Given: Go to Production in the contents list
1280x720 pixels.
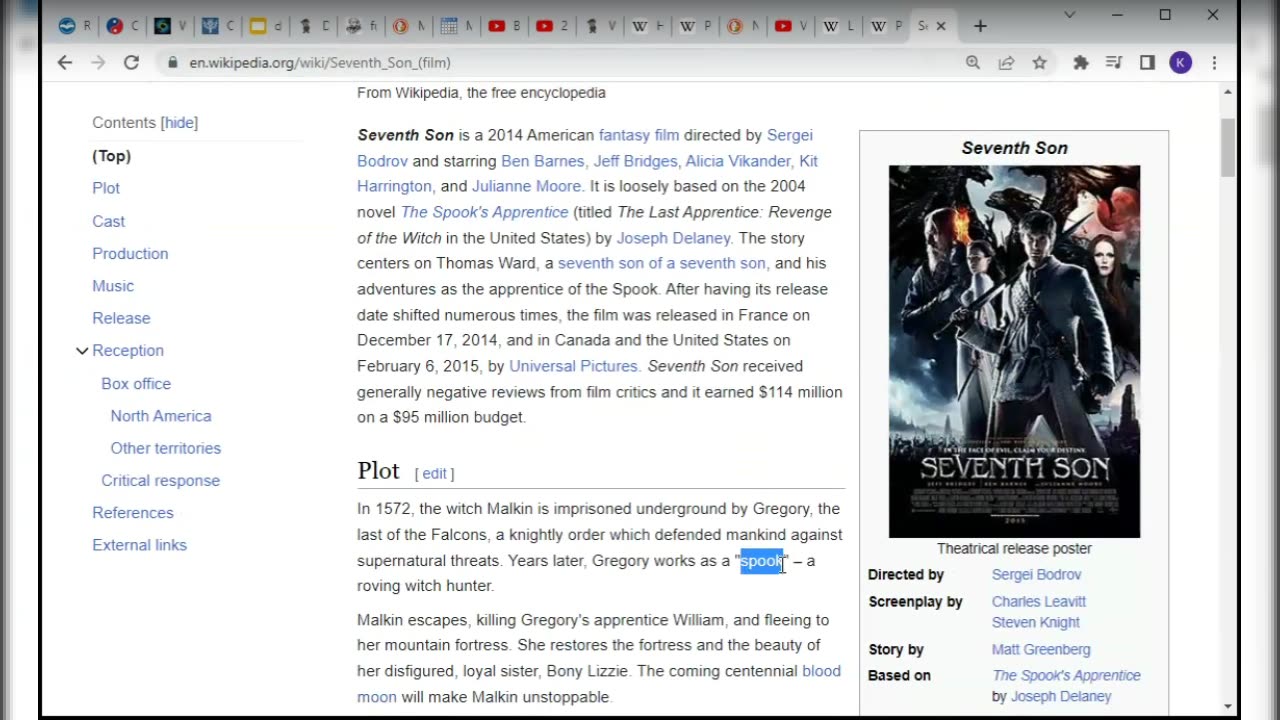Looking at the screenshot, I should pyautogui.click(x=130, y=254).
